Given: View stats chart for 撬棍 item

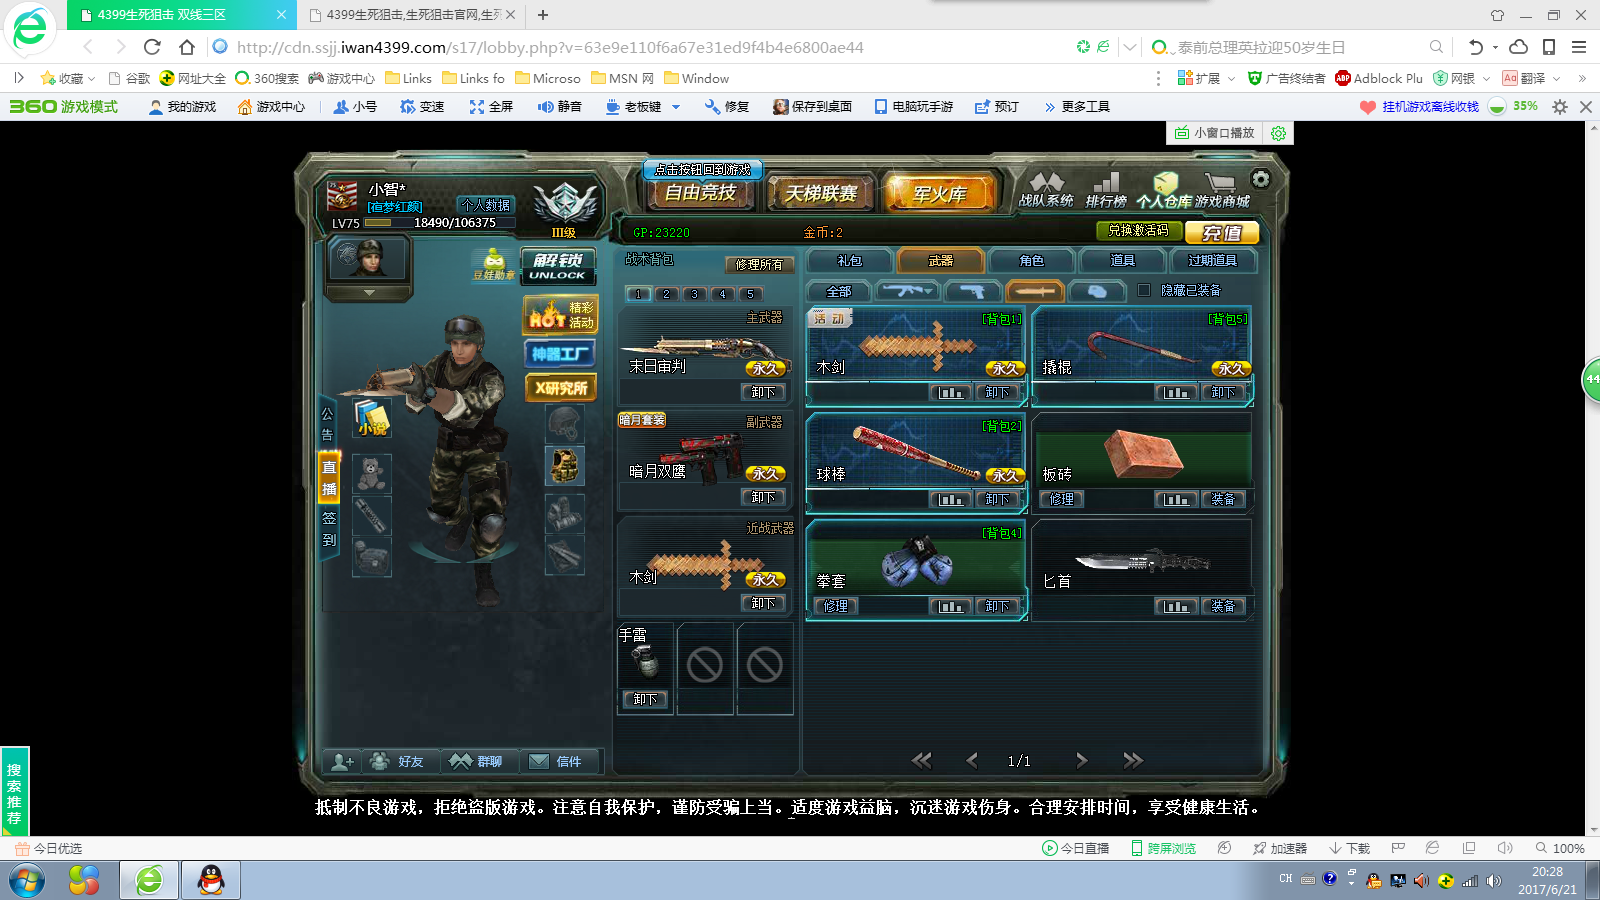Looking at the screenshot, I should pyautogui.click(x=1176, y=393).
